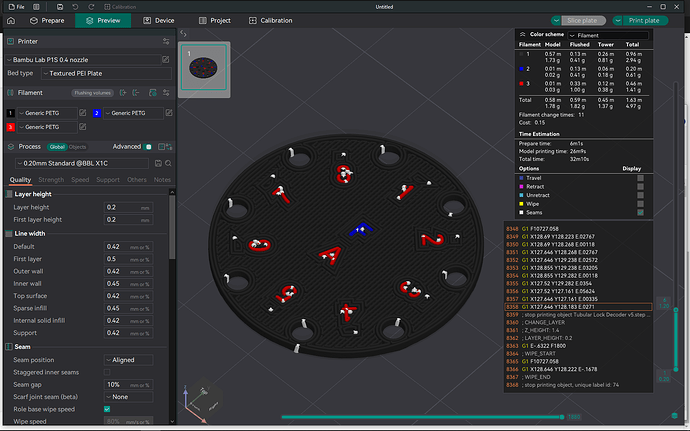This screenshot has height=431, width=690.
Task: Toggle the Advanced mode switch
Action: point(148,147)
